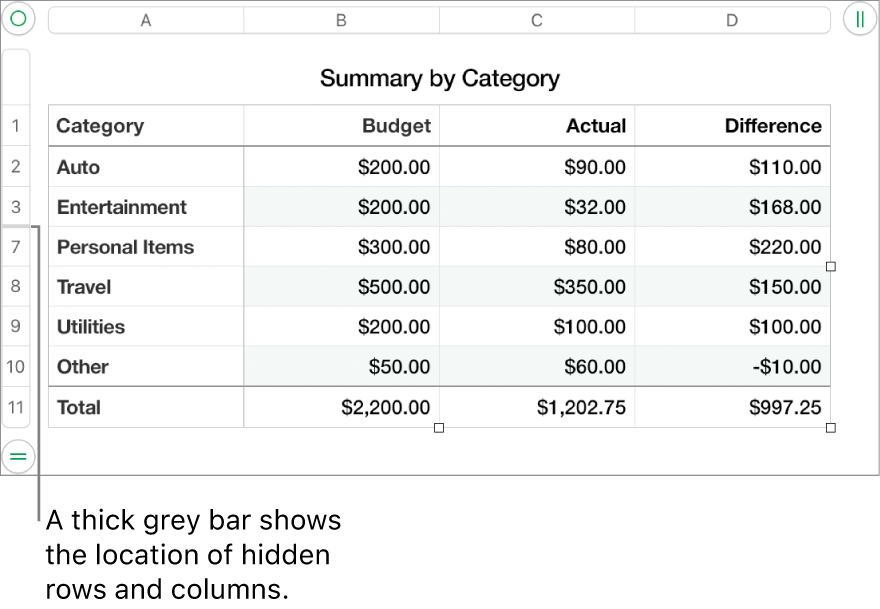
Task: Select Auto actual $90.00 cell
Action: tap(537, 167)
